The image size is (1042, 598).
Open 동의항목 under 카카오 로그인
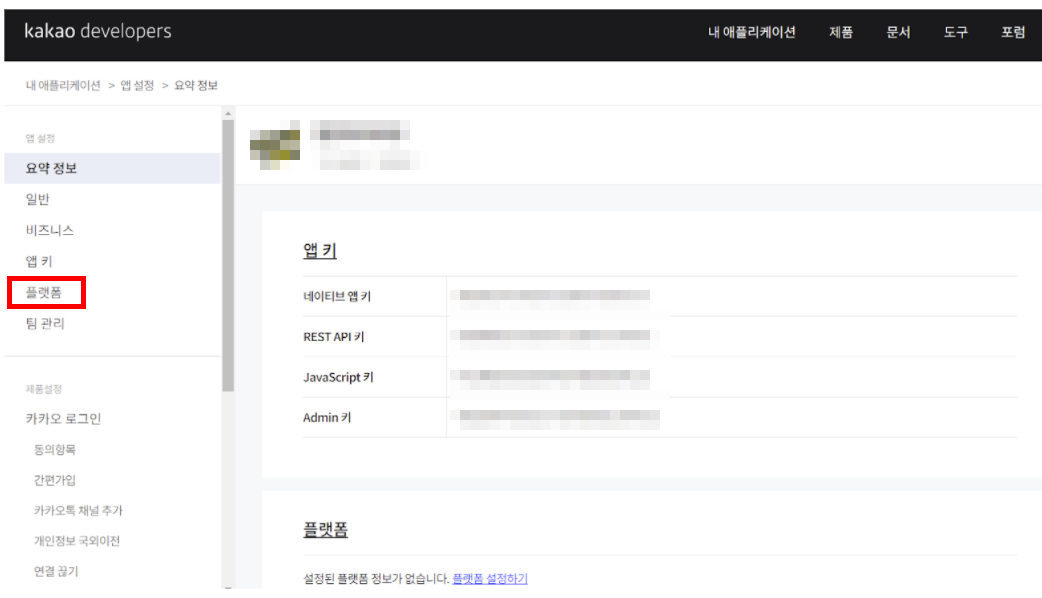pyautogui.click(x=54, y=450)
